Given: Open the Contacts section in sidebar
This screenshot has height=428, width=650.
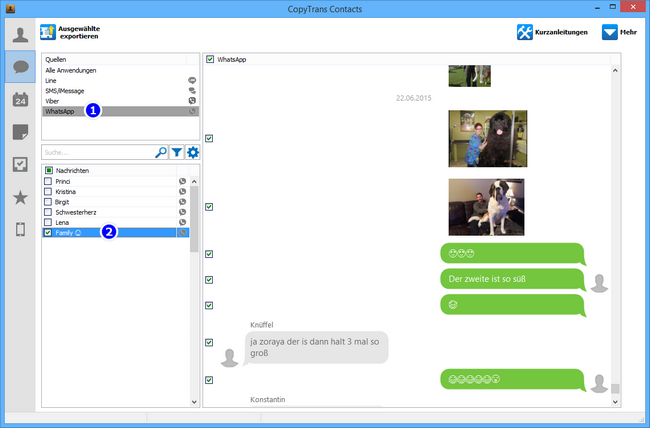Looking at the screenshot, I should (19, 34).
